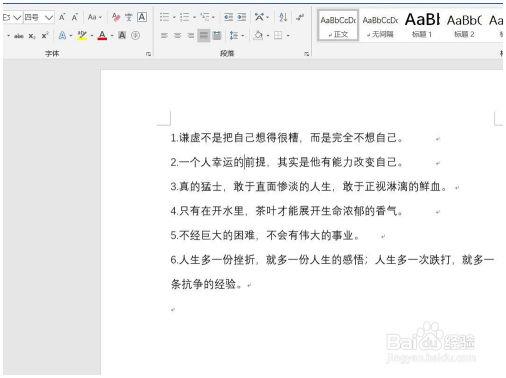Click line 2 starting 一个人幸运的前提
Viewport: 506px width, 378px height.
click(x=287, y=162)
